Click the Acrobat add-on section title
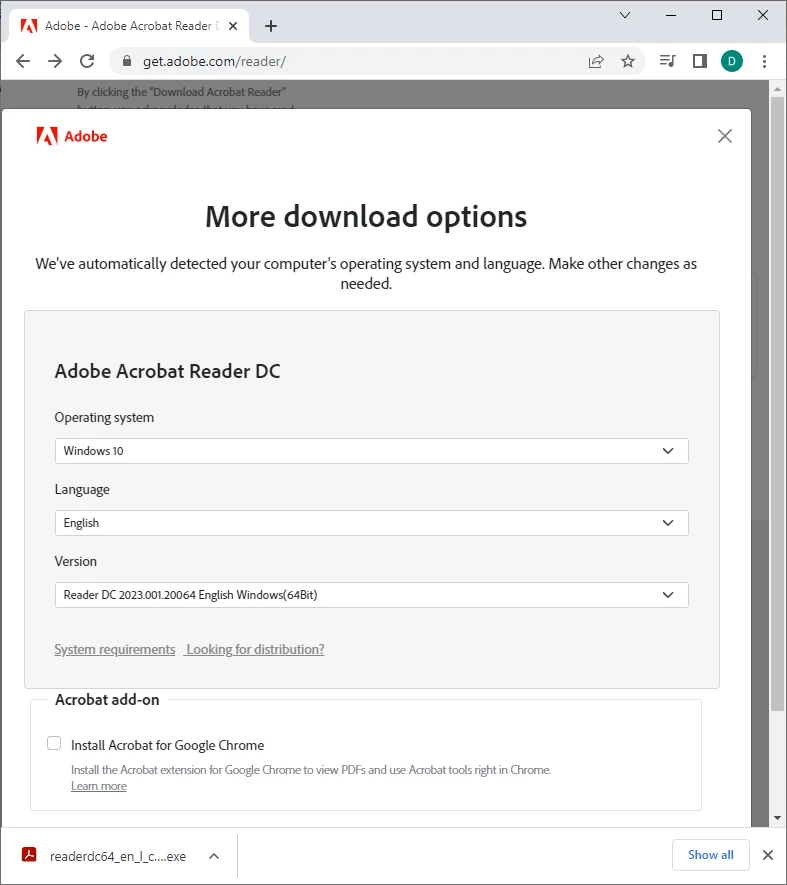 107,700
